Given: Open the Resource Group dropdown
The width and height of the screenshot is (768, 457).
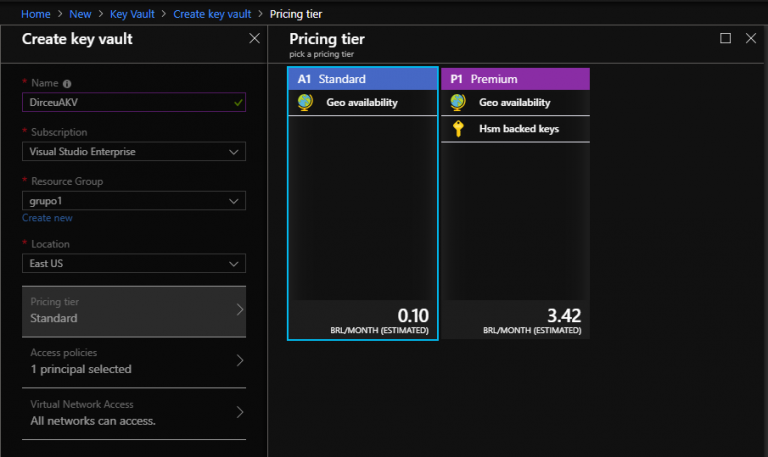Looking at the screenshot, I should (x=133, y=201).
